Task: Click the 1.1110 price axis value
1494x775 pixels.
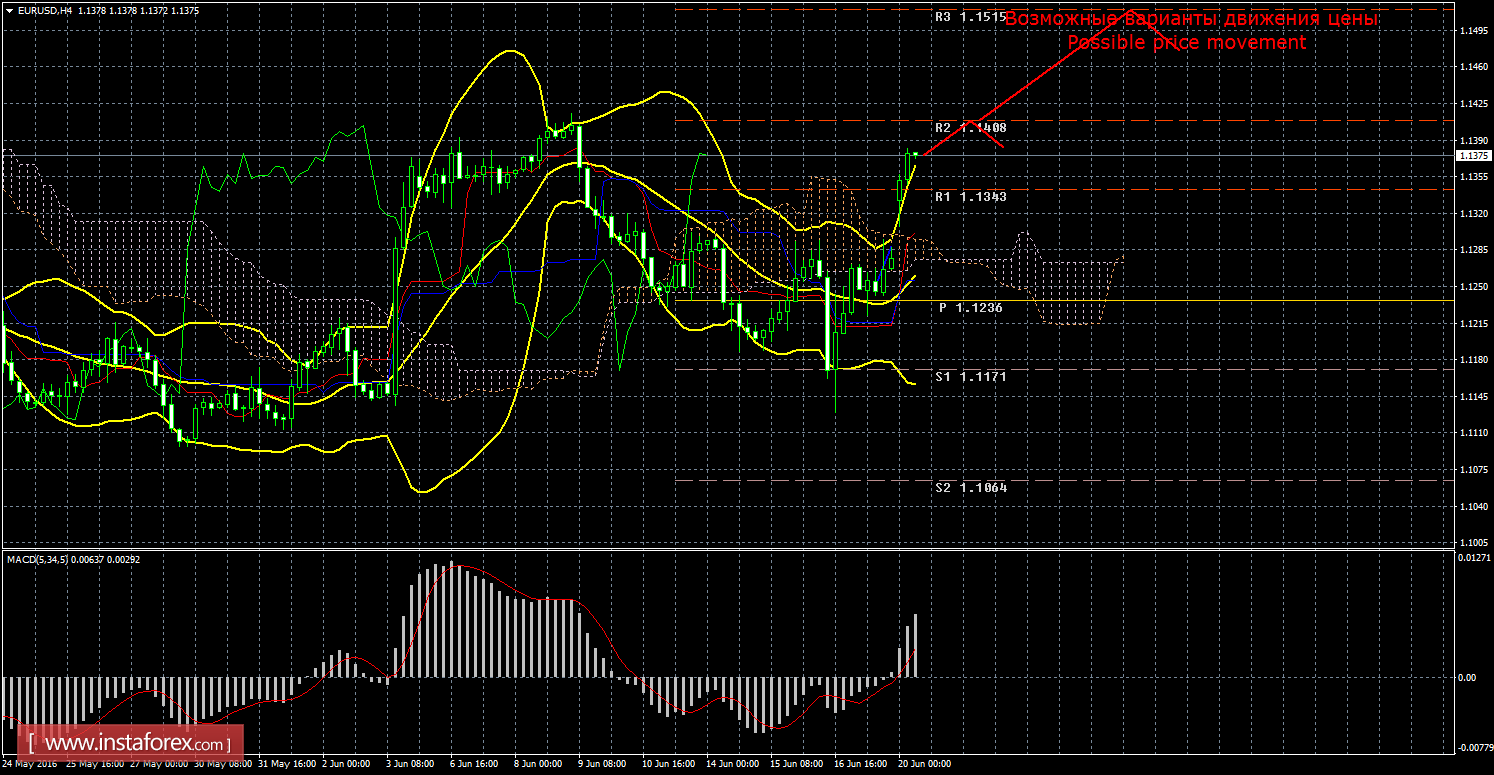Action: (x=1473, y=433)
